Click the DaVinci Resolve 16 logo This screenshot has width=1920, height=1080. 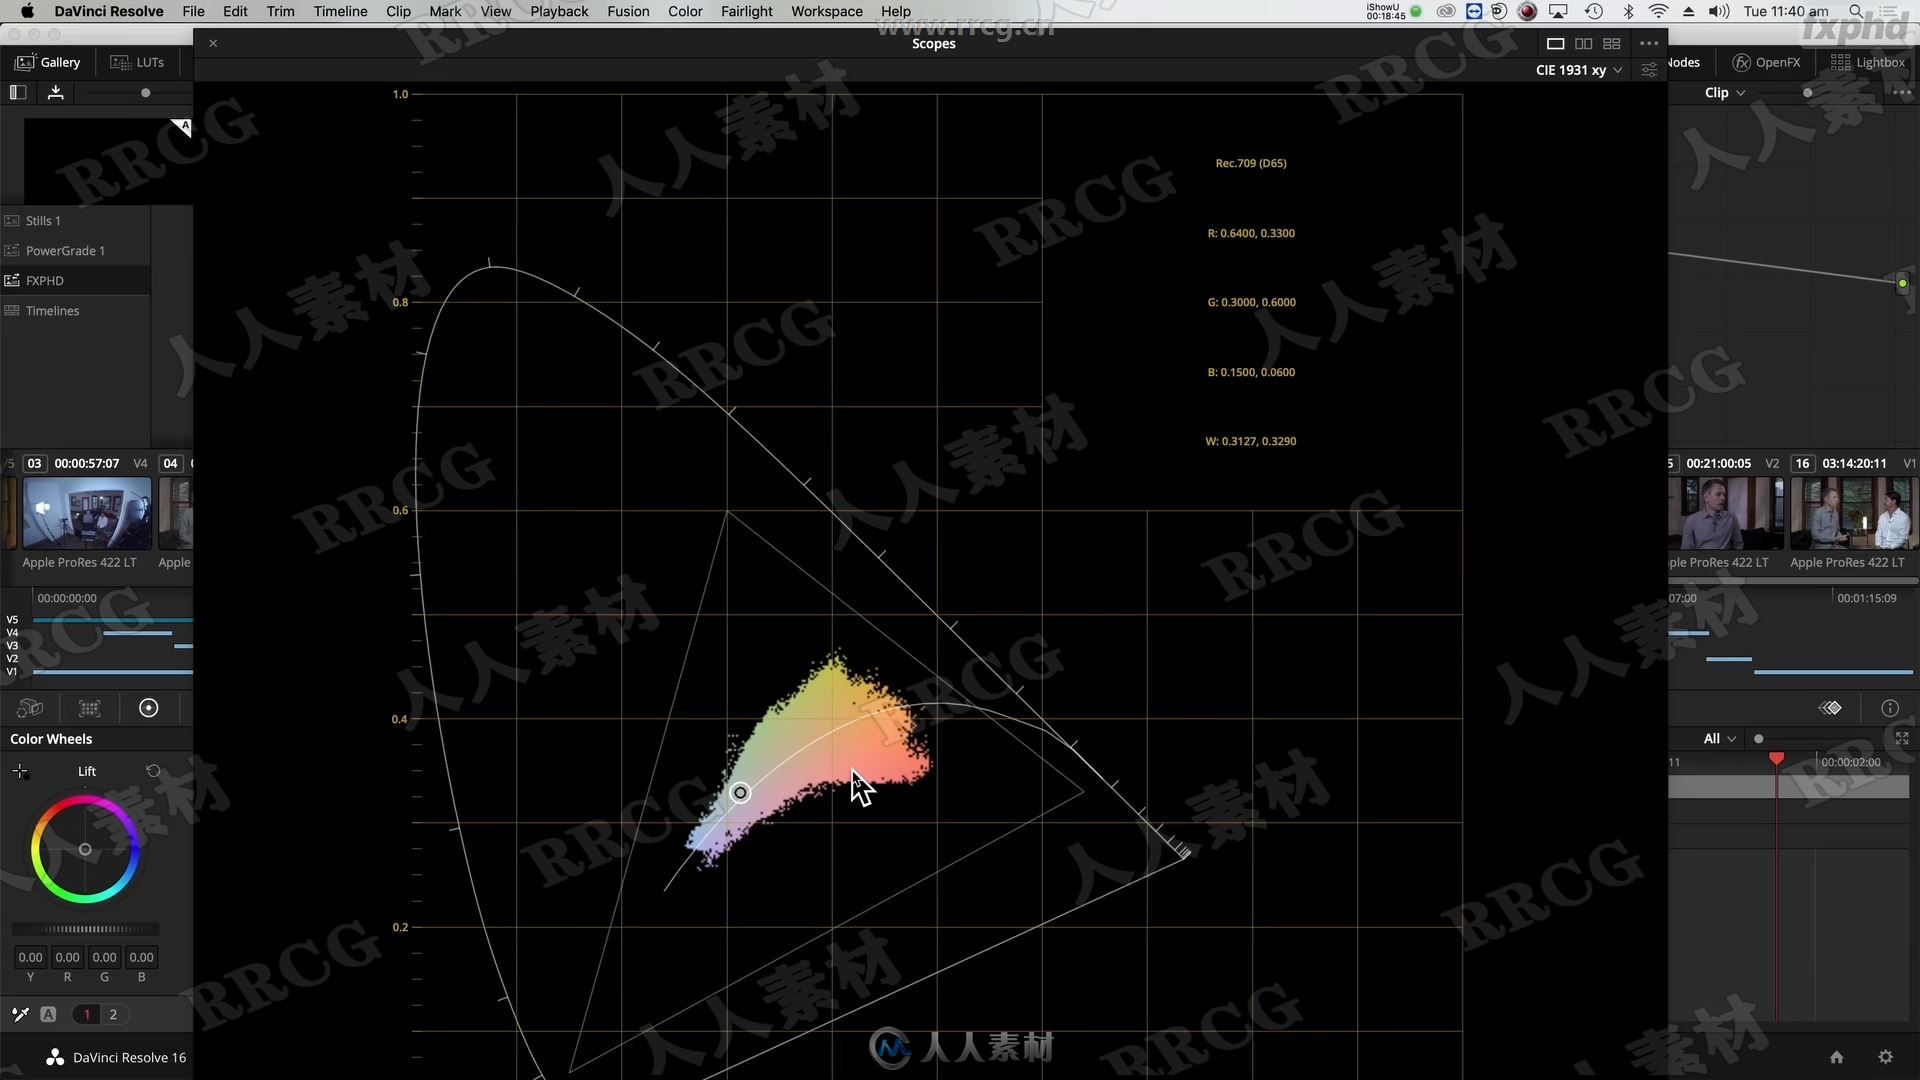(x=55, y=1057)
